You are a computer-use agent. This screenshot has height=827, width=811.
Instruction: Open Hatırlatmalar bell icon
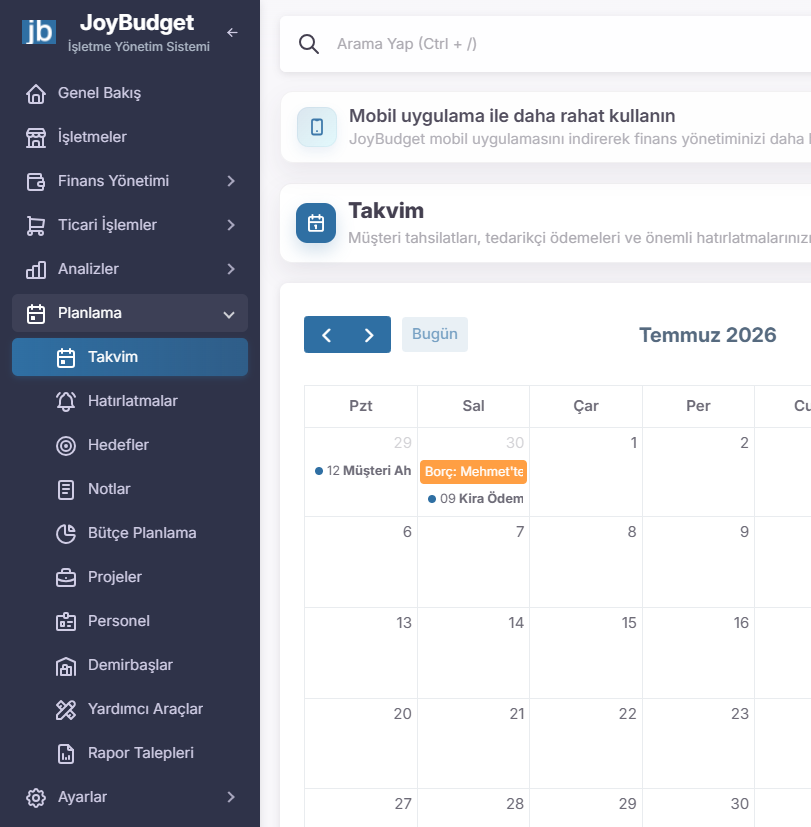click(66, 401)
